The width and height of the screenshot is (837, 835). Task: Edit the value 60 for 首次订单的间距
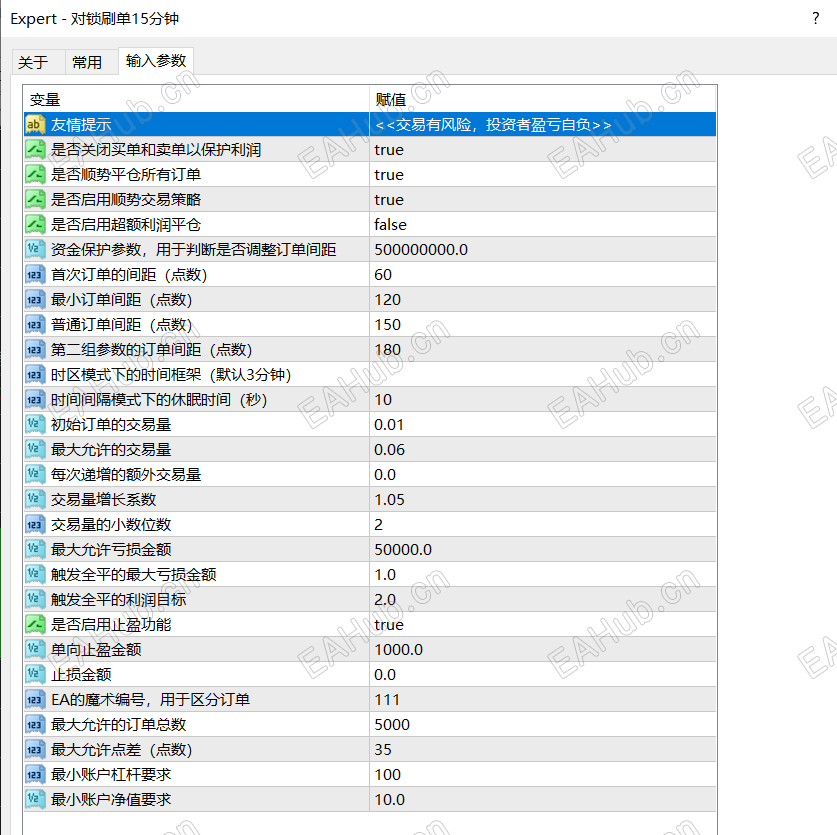click(543, 274)
